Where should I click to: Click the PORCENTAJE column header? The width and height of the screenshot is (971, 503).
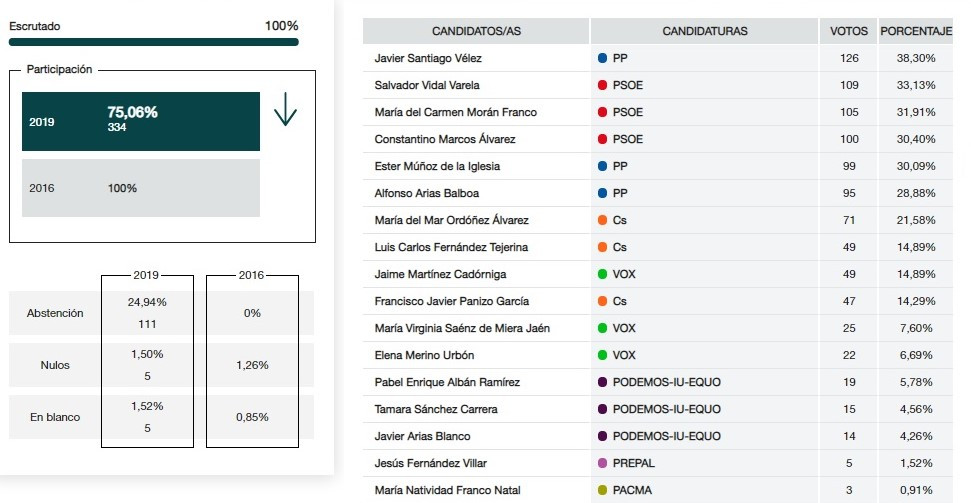(x=916, y=31)
